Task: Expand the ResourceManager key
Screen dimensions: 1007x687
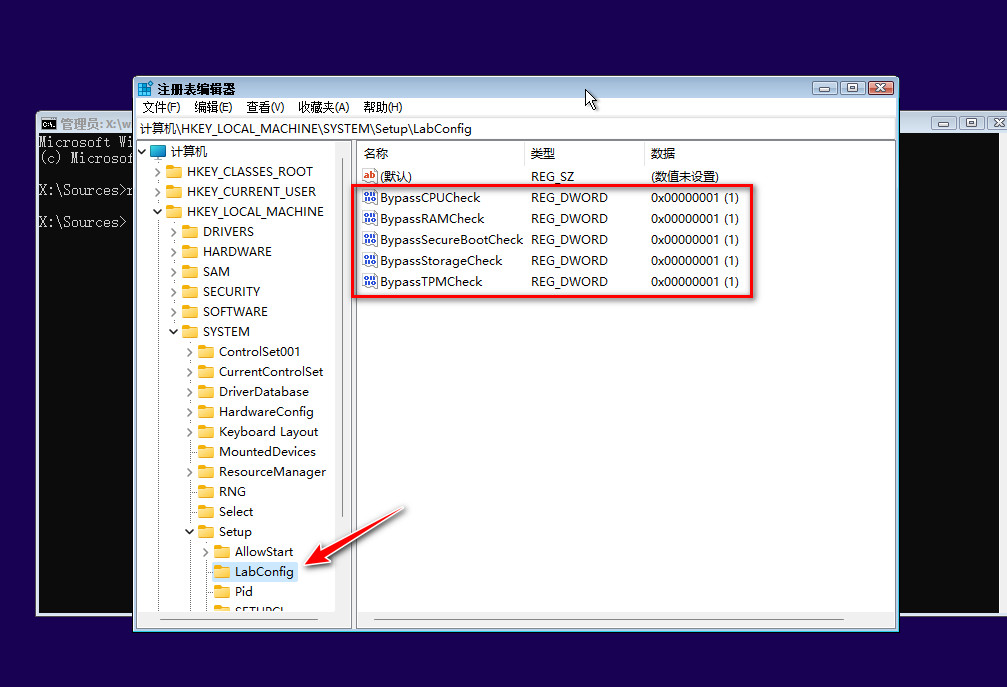Action: pos(189,472)
